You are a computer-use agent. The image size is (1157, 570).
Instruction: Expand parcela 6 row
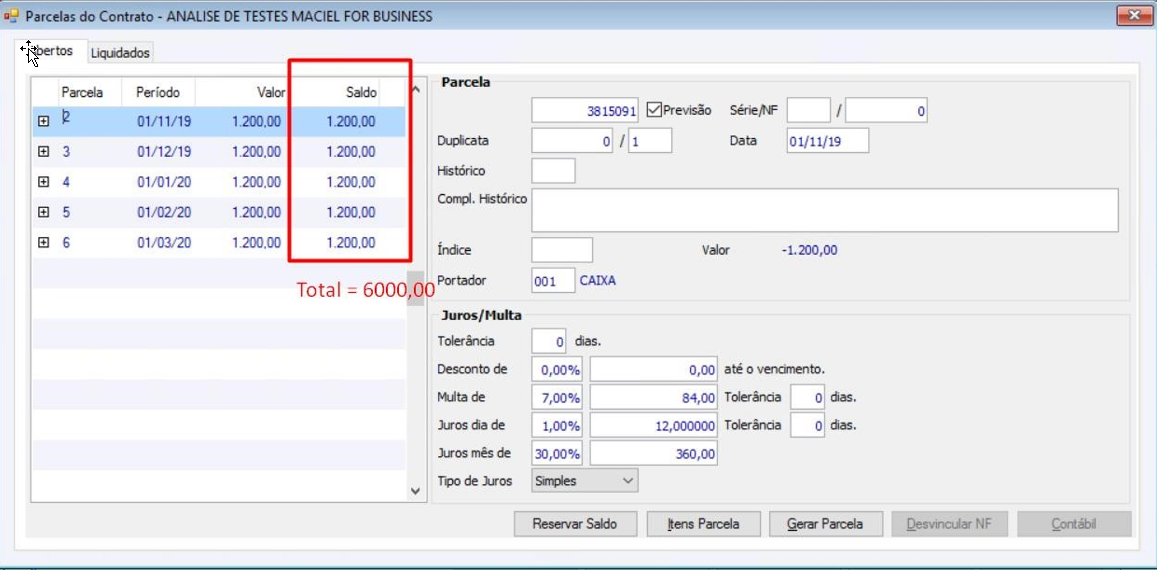click(x=44, y=242)
